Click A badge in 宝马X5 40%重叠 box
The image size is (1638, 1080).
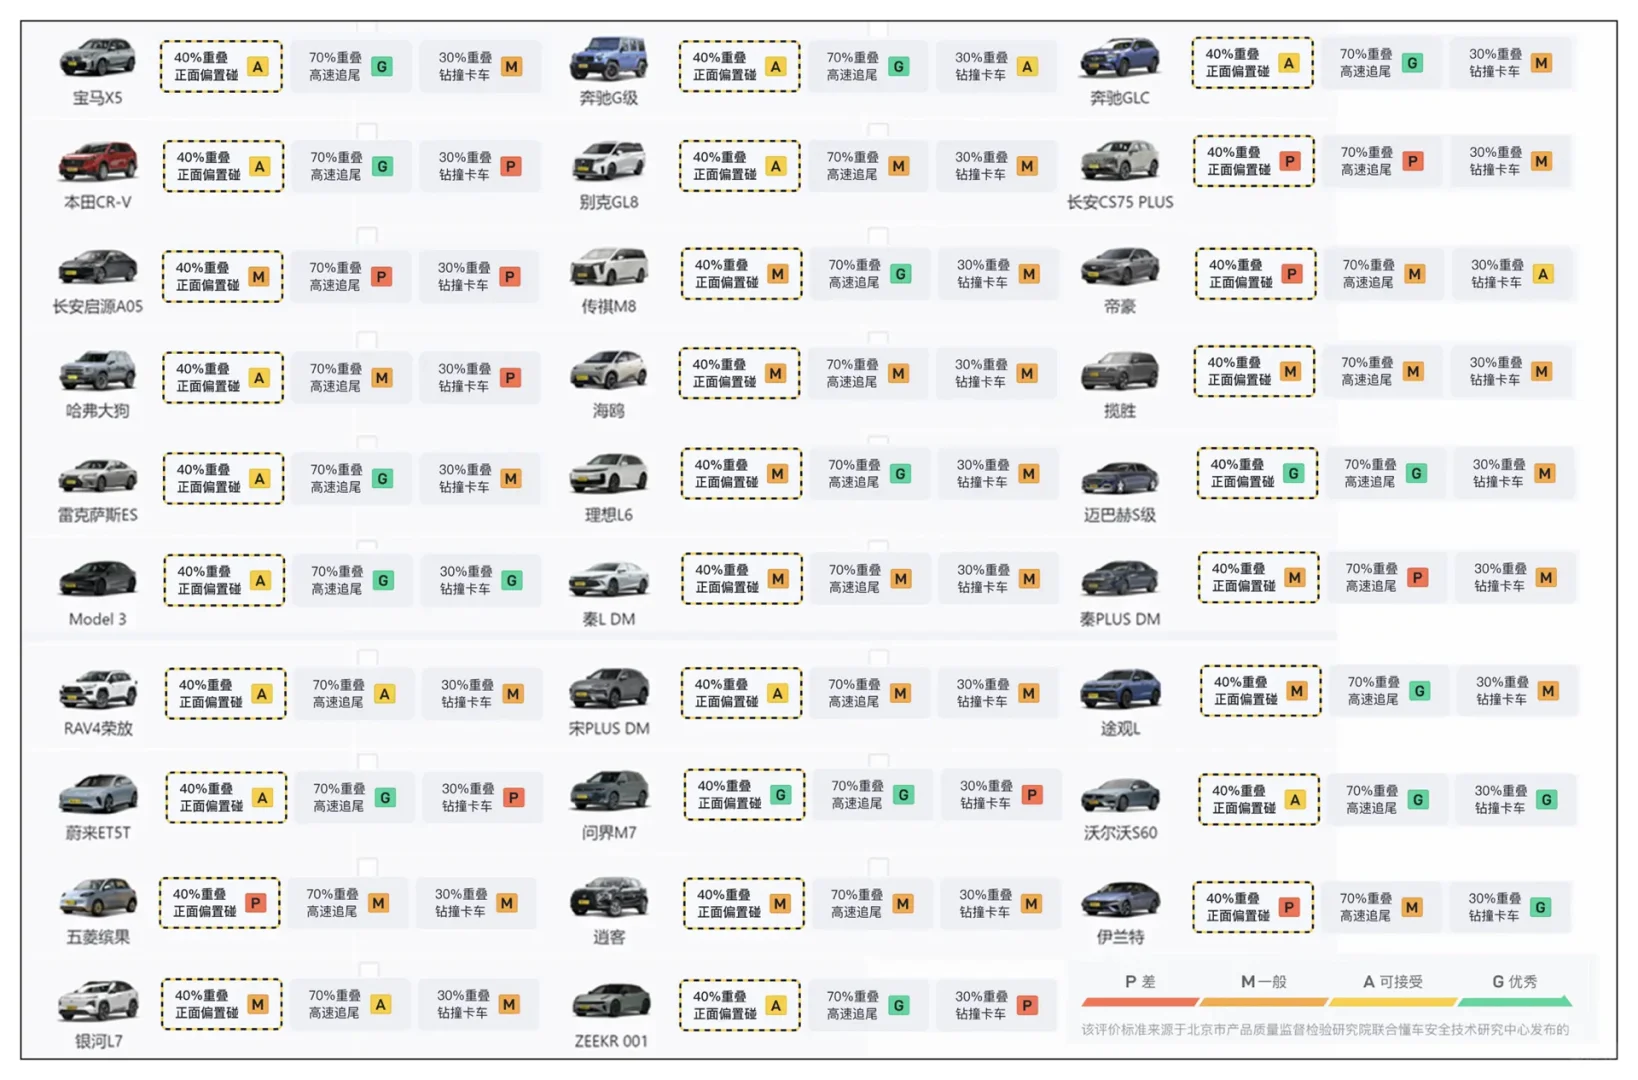[258, 67]
